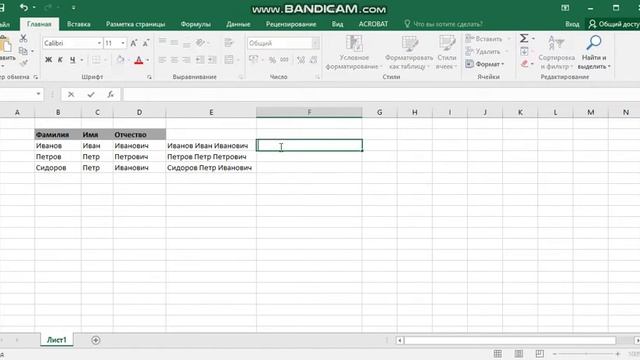
Task: Apply Percent Style number format
Action: [x=272, y=60]
